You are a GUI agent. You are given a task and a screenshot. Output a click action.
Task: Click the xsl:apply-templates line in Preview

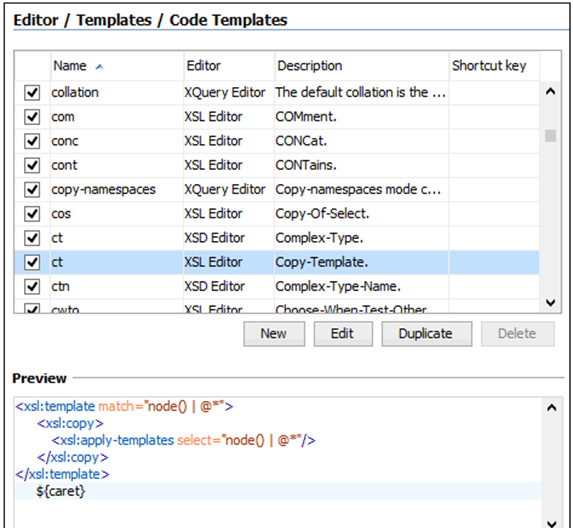(x=183, y=440)
